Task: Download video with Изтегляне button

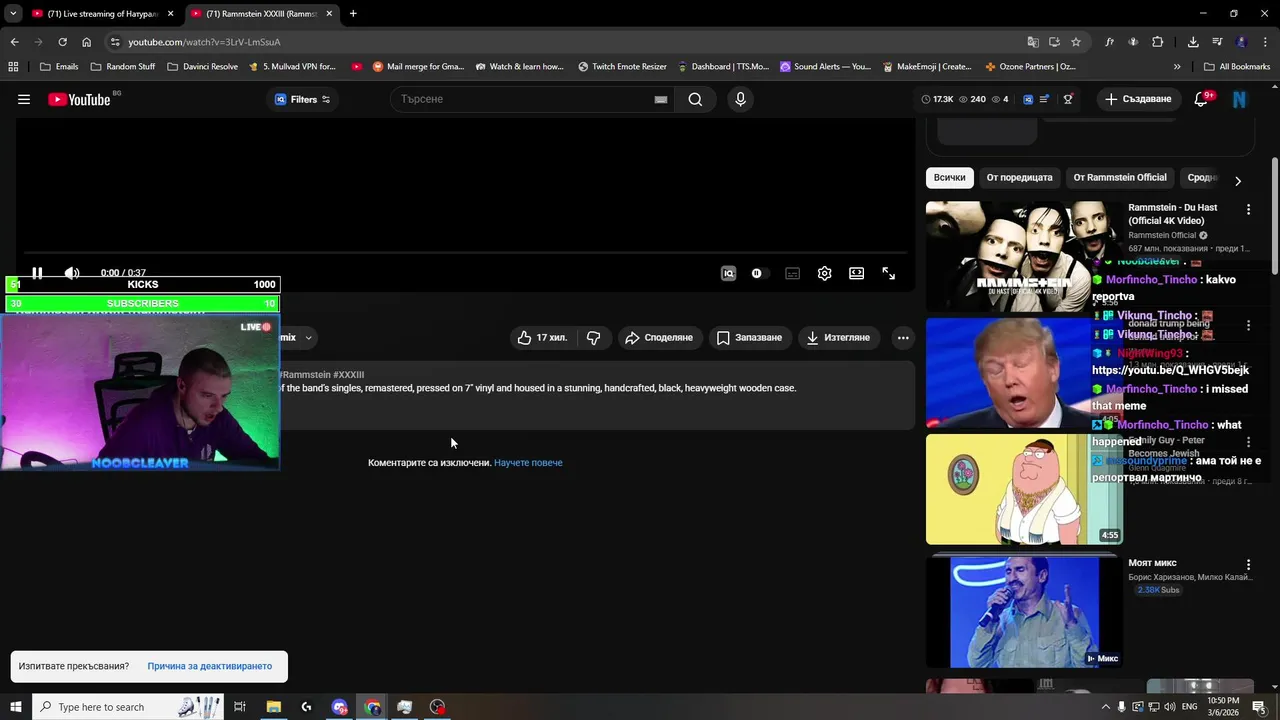Action: pyautogui.click(x=838, y=338)
